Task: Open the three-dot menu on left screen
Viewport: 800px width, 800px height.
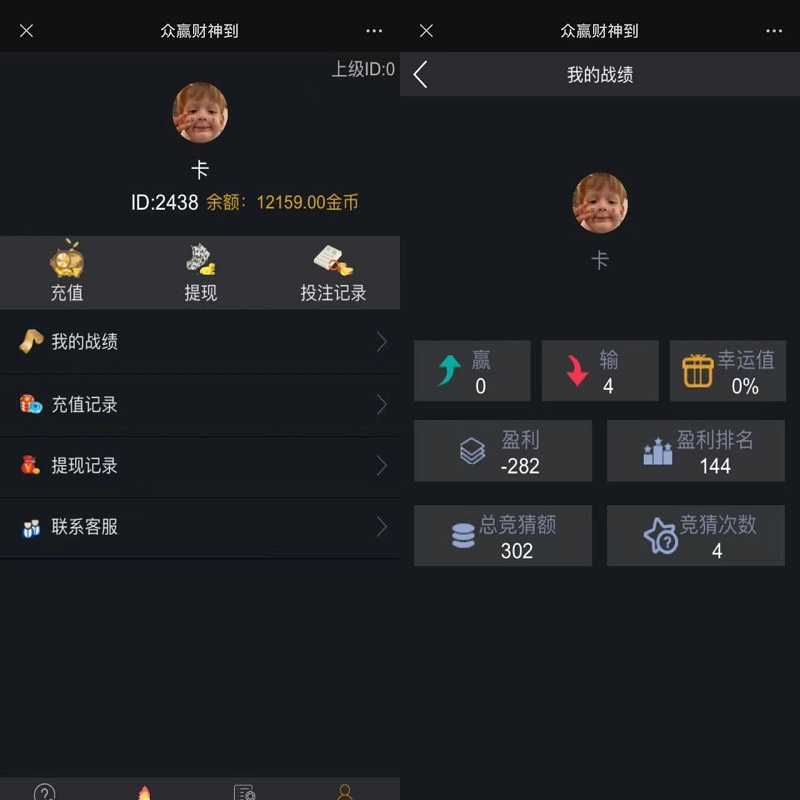Action: click(374, 31)
